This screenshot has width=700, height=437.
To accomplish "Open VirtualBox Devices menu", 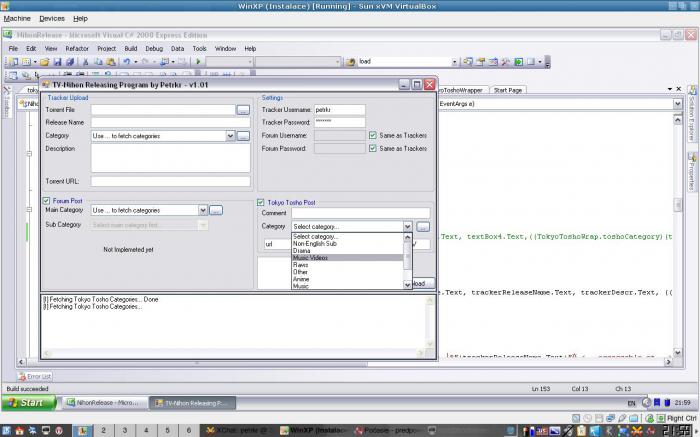I will click(x=52, y=18).
